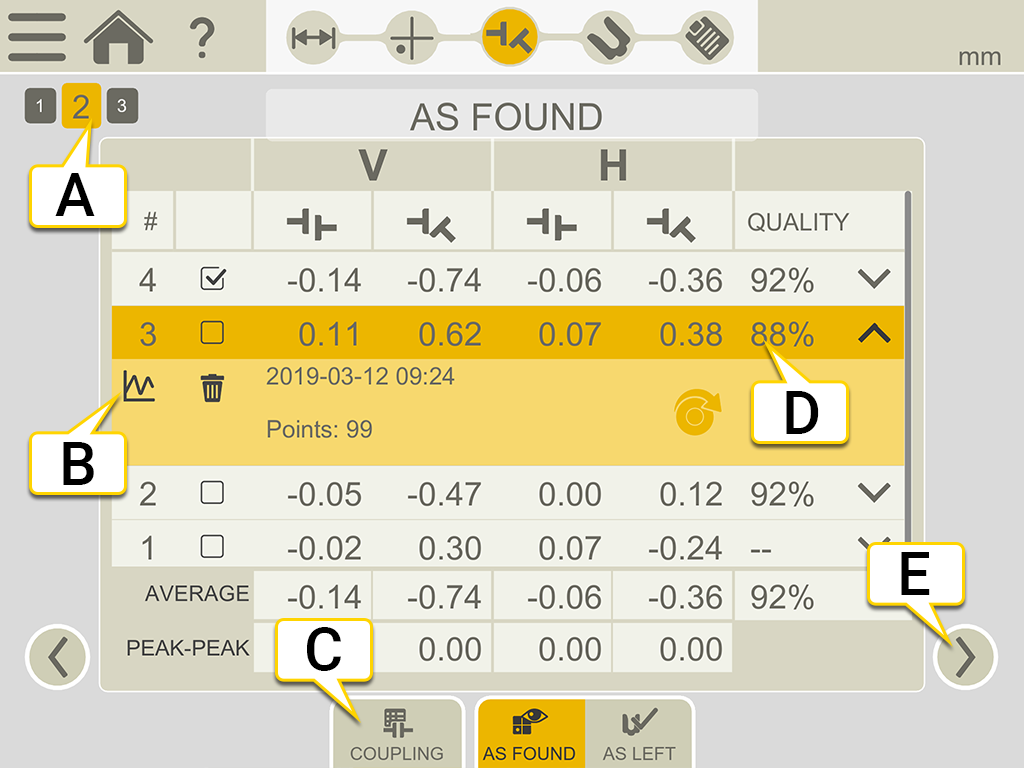Check the box for measurement 2

pos(213,493)
